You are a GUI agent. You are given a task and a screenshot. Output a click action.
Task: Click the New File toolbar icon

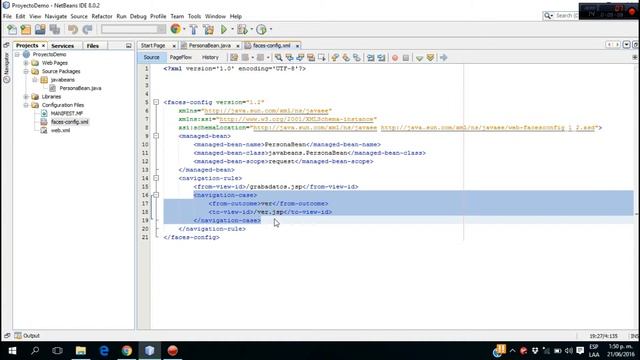(x=12, y=29)
